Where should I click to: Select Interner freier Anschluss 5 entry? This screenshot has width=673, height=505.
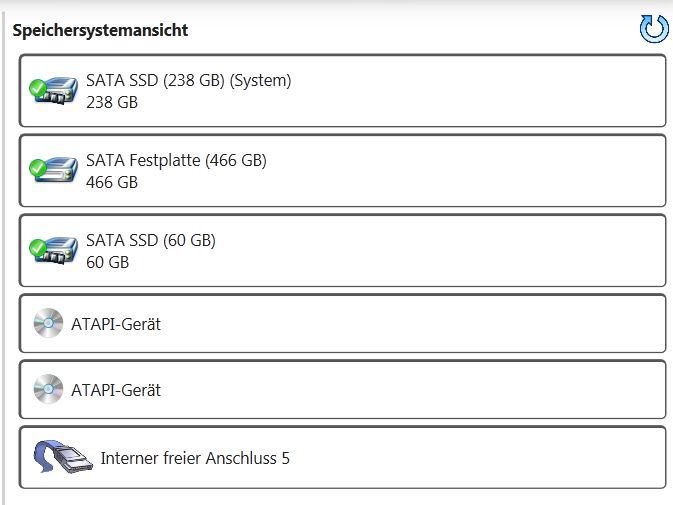343,457
